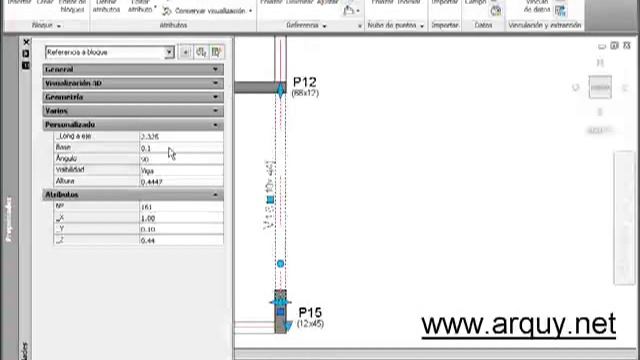The width and height of the screenshot is (640, 360).
Task: Select the '_Long a eje' property label
Action: pos(73,136)
